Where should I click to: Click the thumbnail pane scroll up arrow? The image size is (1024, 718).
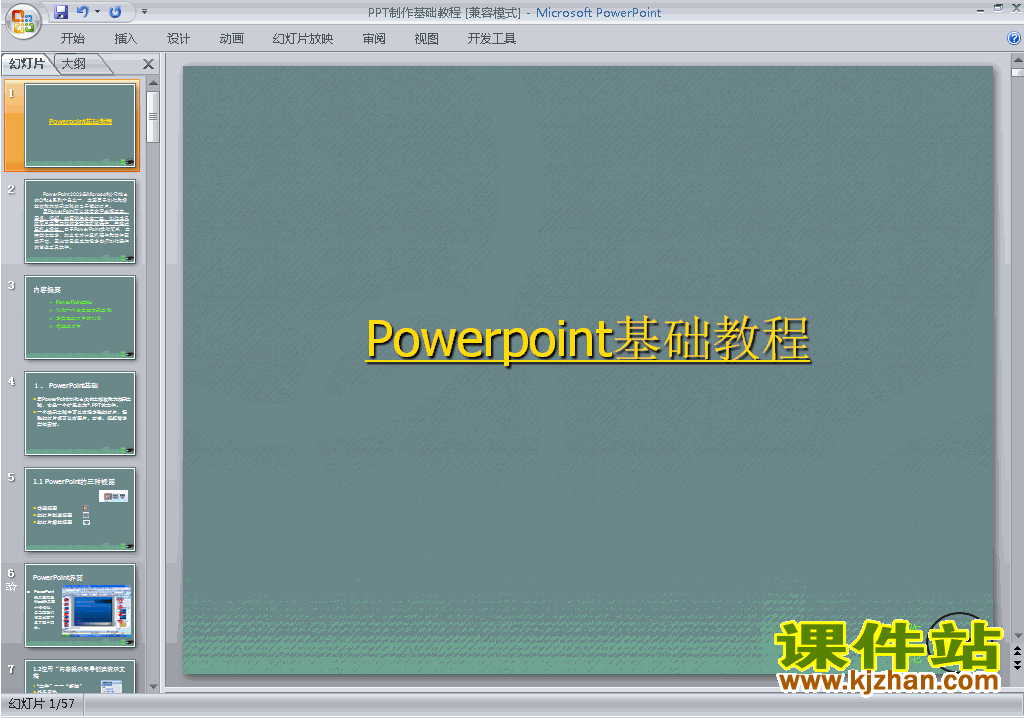click(x=153, y=83)
